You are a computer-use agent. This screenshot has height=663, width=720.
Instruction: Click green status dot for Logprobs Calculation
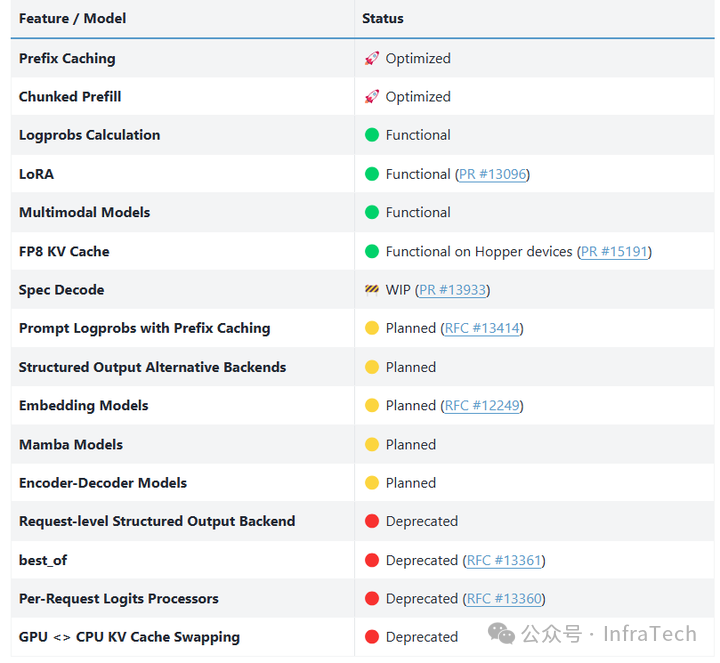pos(372,135)
